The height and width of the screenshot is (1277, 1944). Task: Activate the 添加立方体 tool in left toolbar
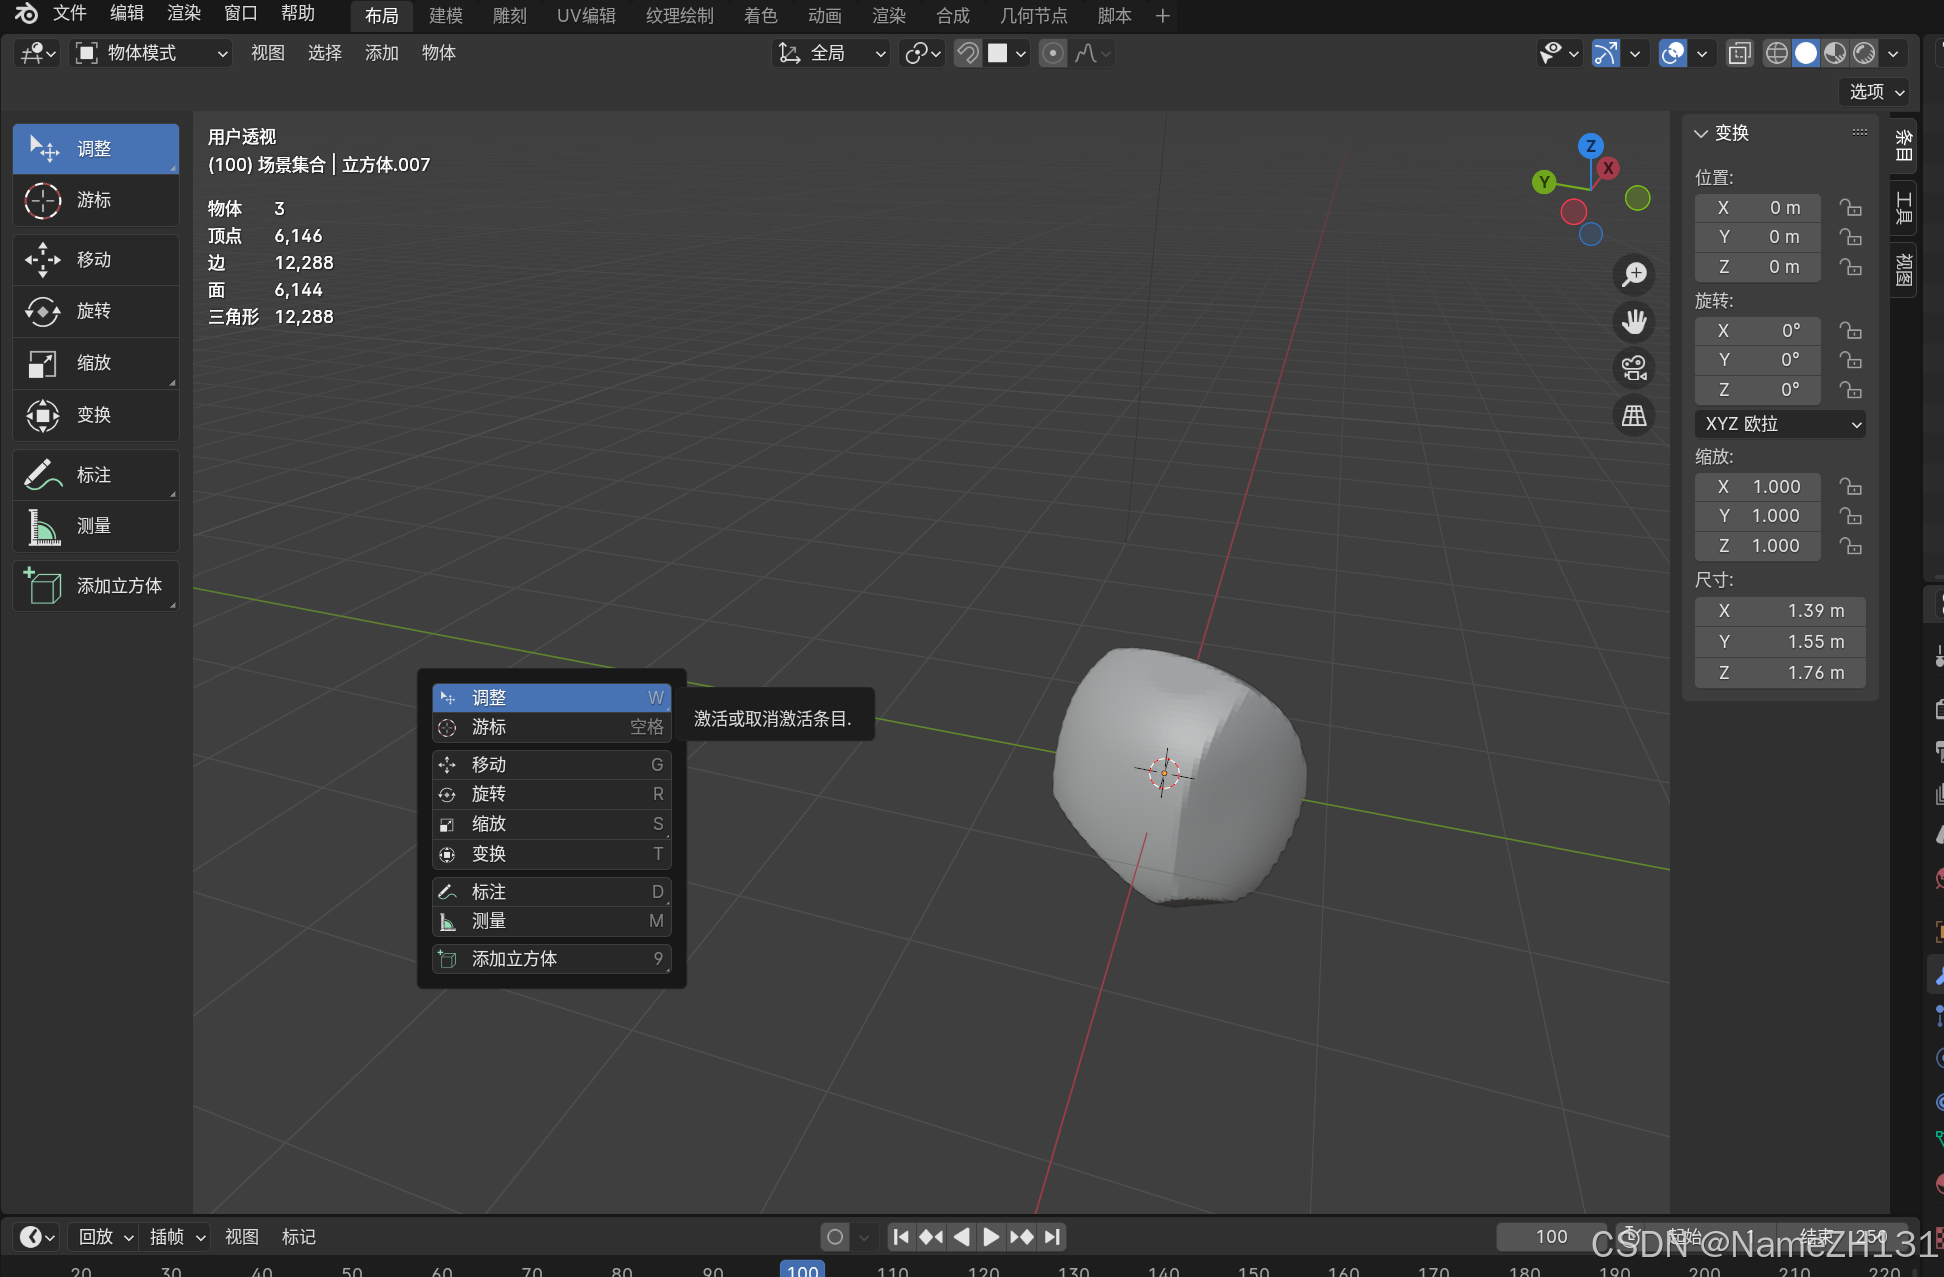95,586
